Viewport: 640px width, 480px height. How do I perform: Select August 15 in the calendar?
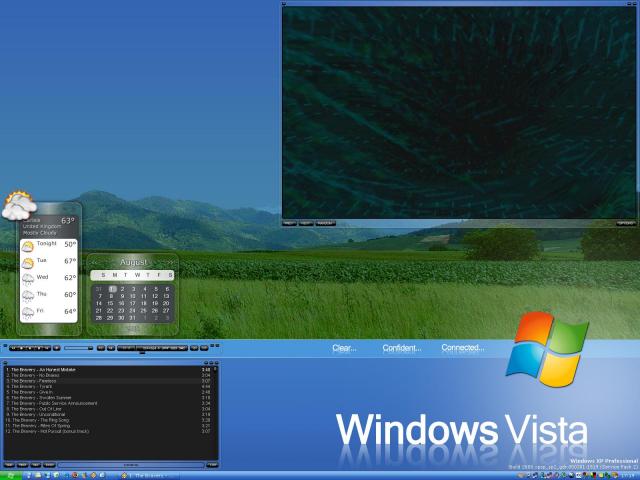[x=110, y=303]
